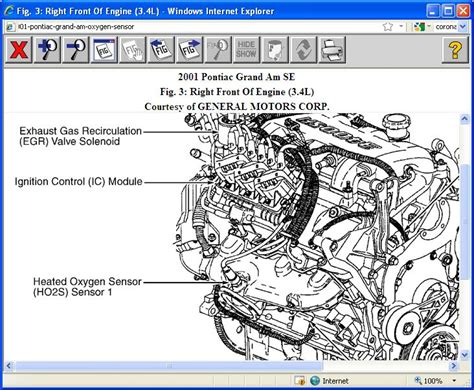Zoom out with the minus magnifier
Screen dimensions: 474x390
click(76, 50)
